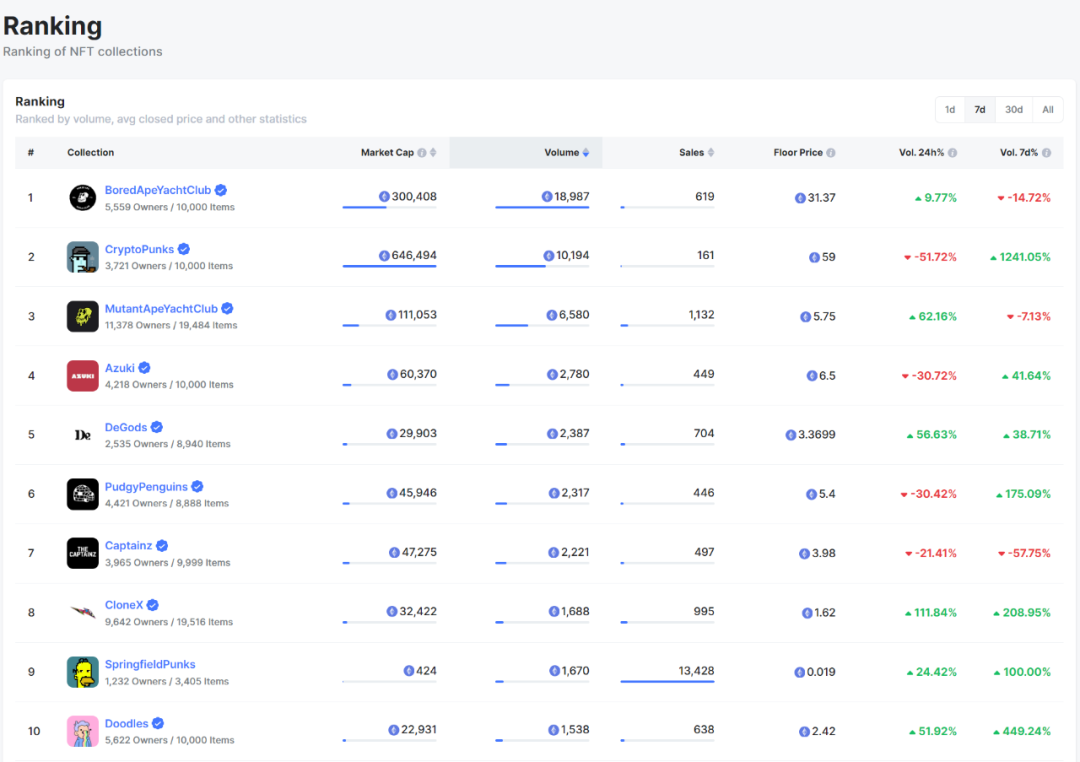This screenshot has height=762, width=1080.
Task: Click verified badge next to Captainz
Action: coord(162,546)
